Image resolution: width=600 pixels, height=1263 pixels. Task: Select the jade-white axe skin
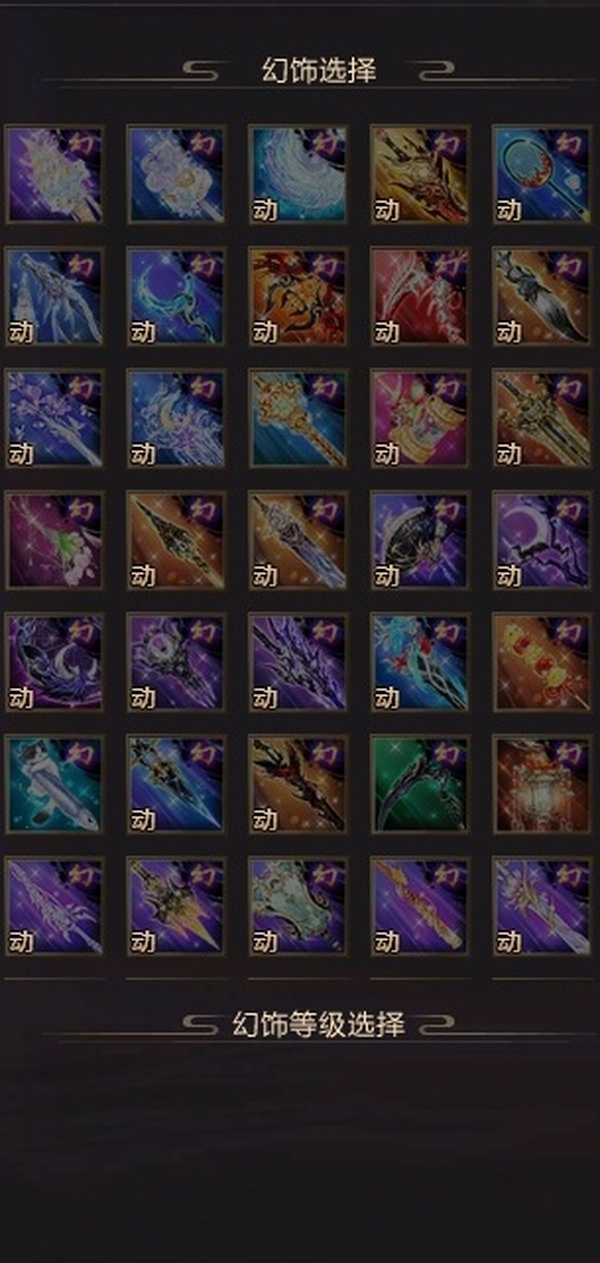click(x=298, y=906)
